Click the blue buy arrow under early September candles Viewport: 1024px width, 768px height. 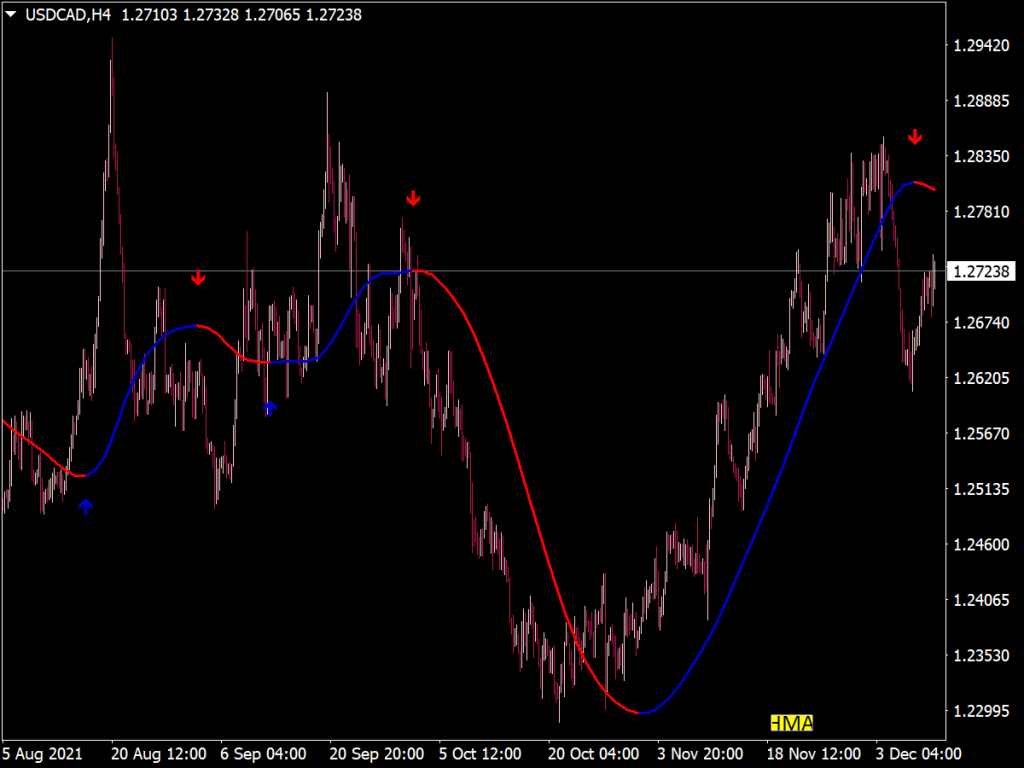point(268,406)
